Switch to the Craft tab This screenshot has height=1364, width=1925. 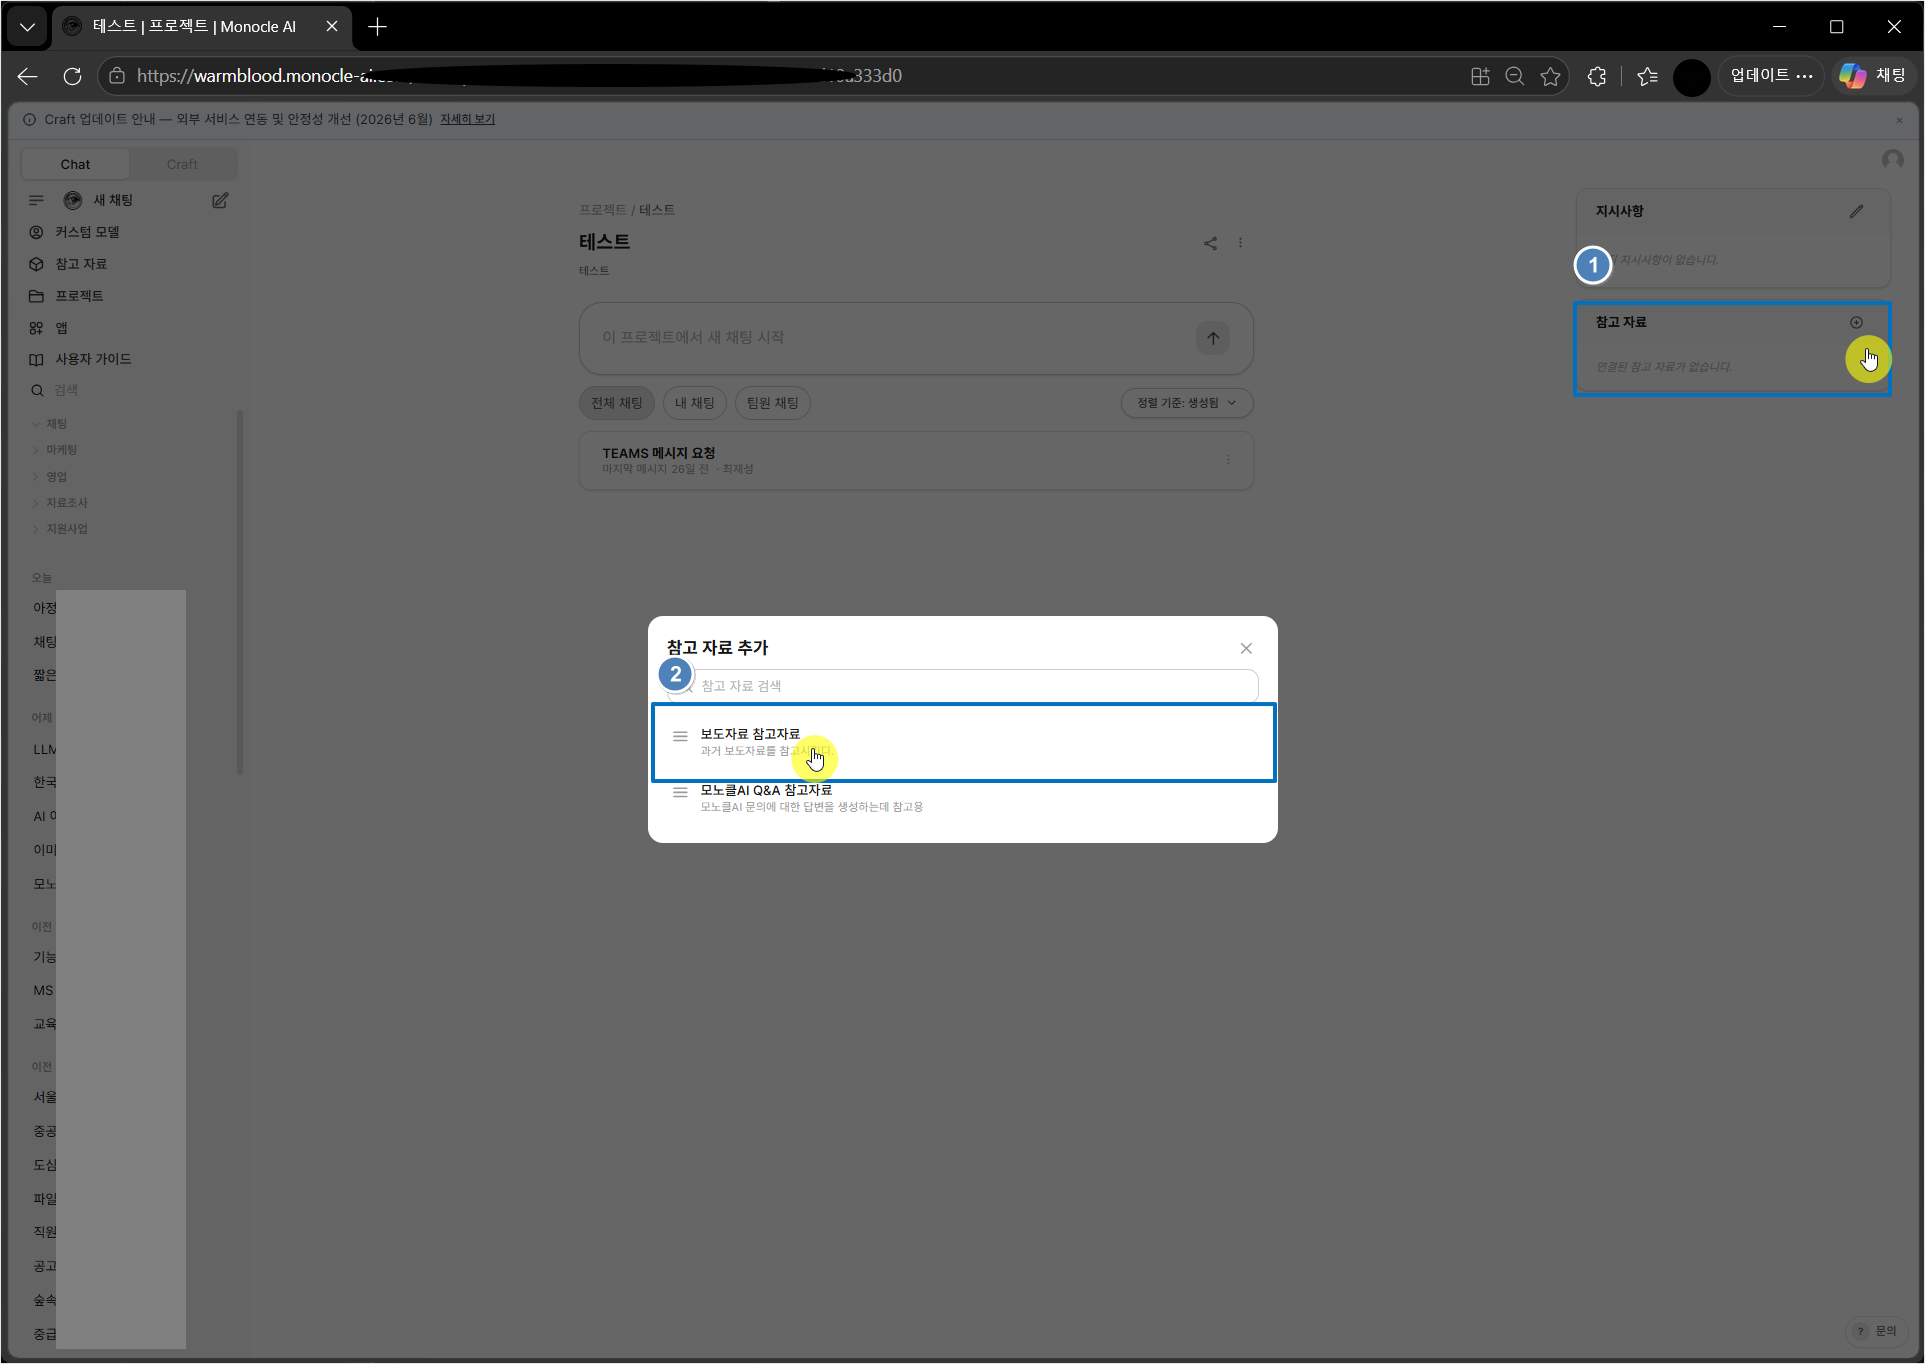click(182, 164)
